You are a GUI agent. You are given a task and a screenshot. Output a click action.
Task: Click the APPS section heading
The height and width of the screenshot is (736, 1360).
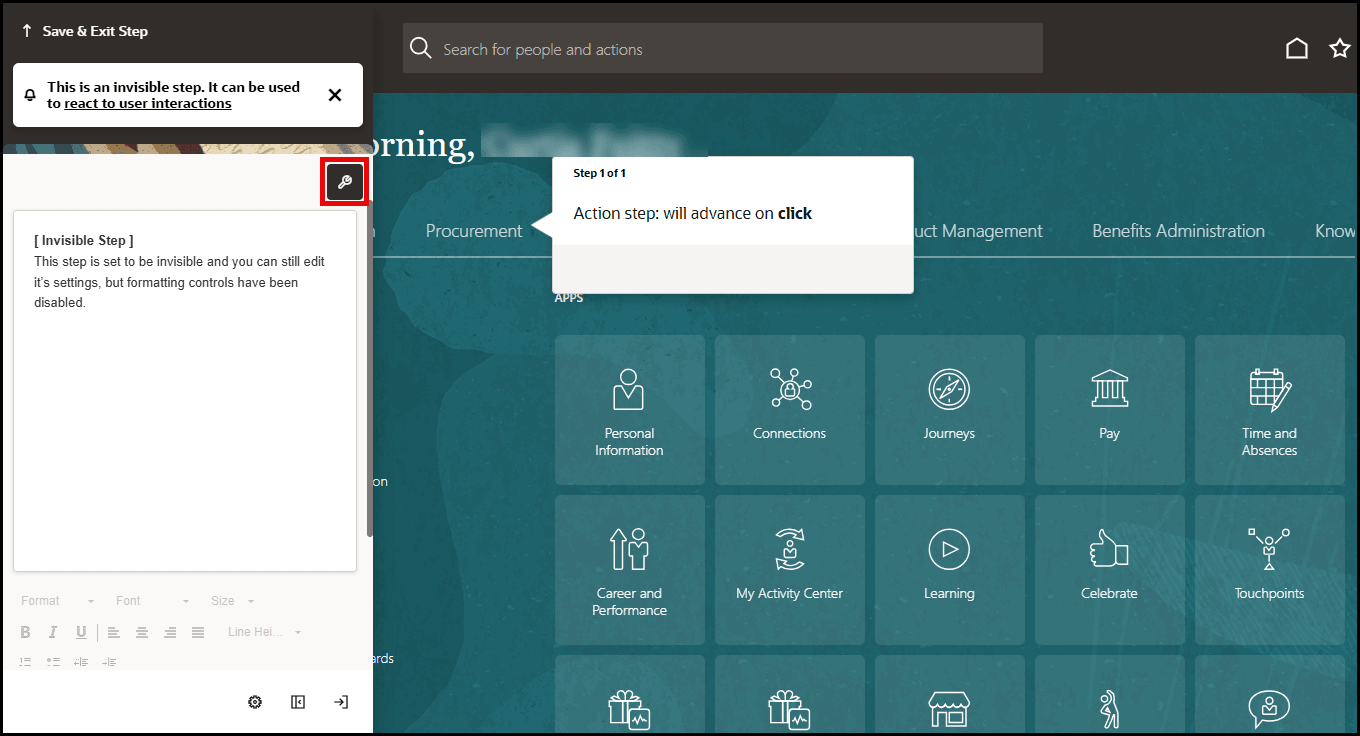[569, 298]
